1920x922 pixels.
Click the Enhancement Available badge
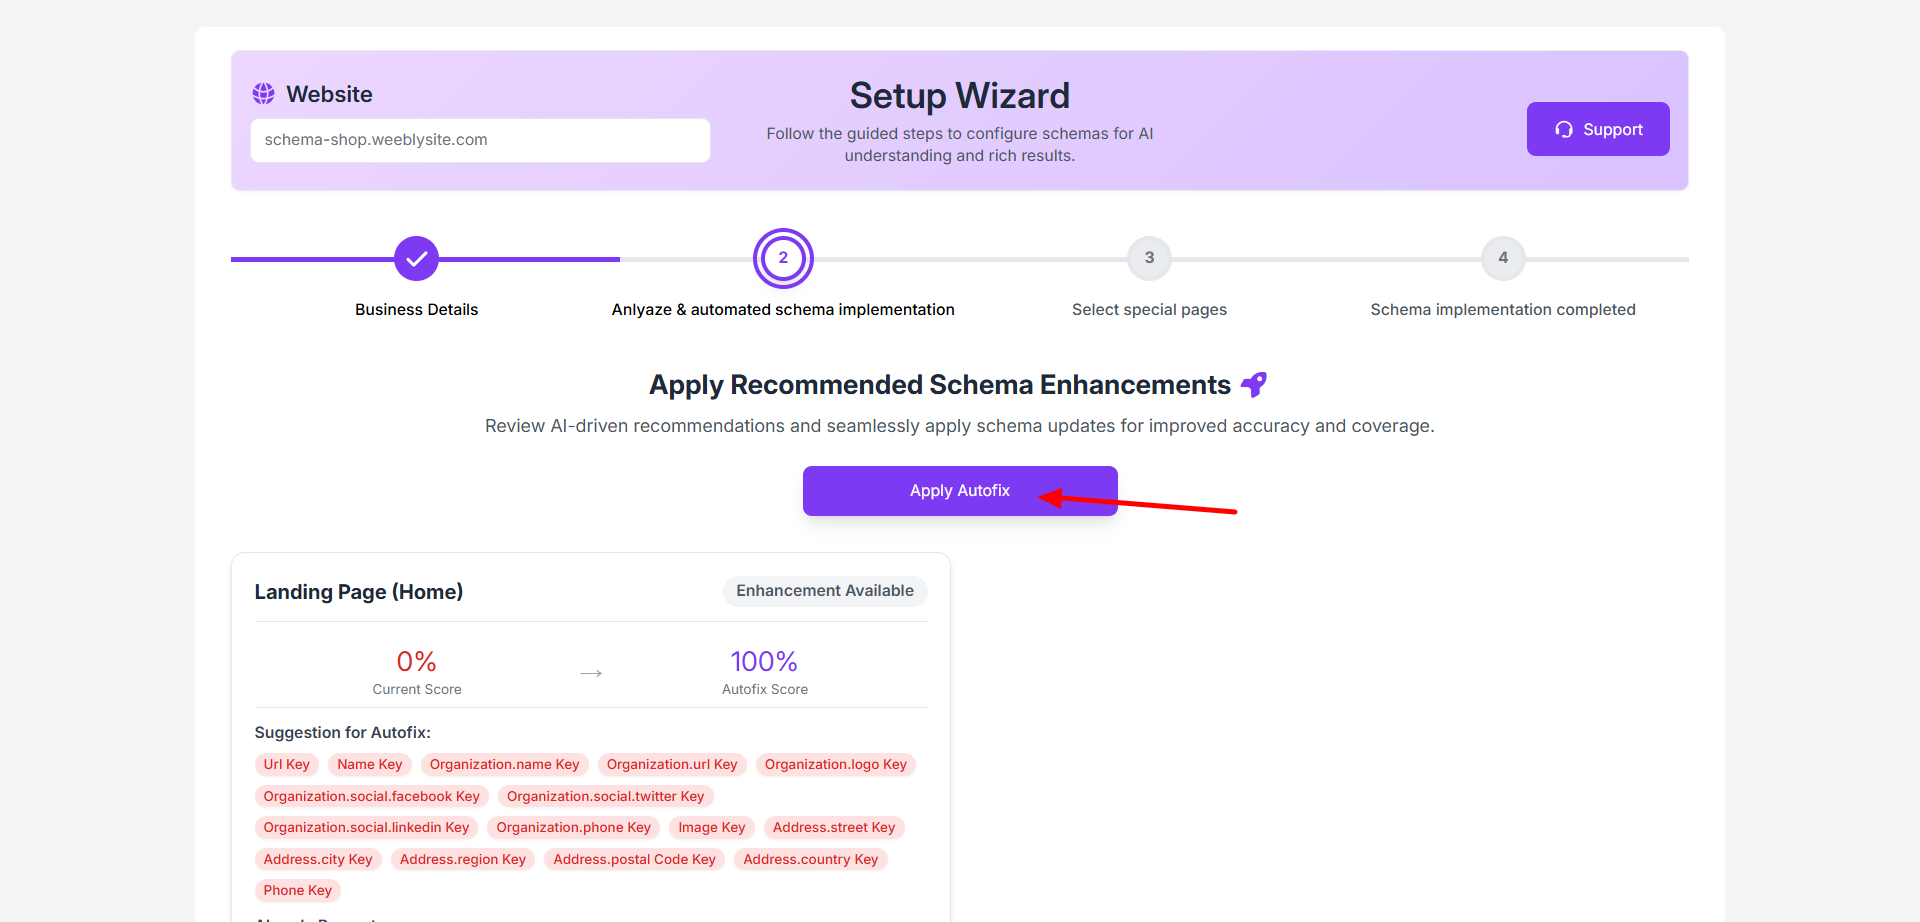point(824,591)
